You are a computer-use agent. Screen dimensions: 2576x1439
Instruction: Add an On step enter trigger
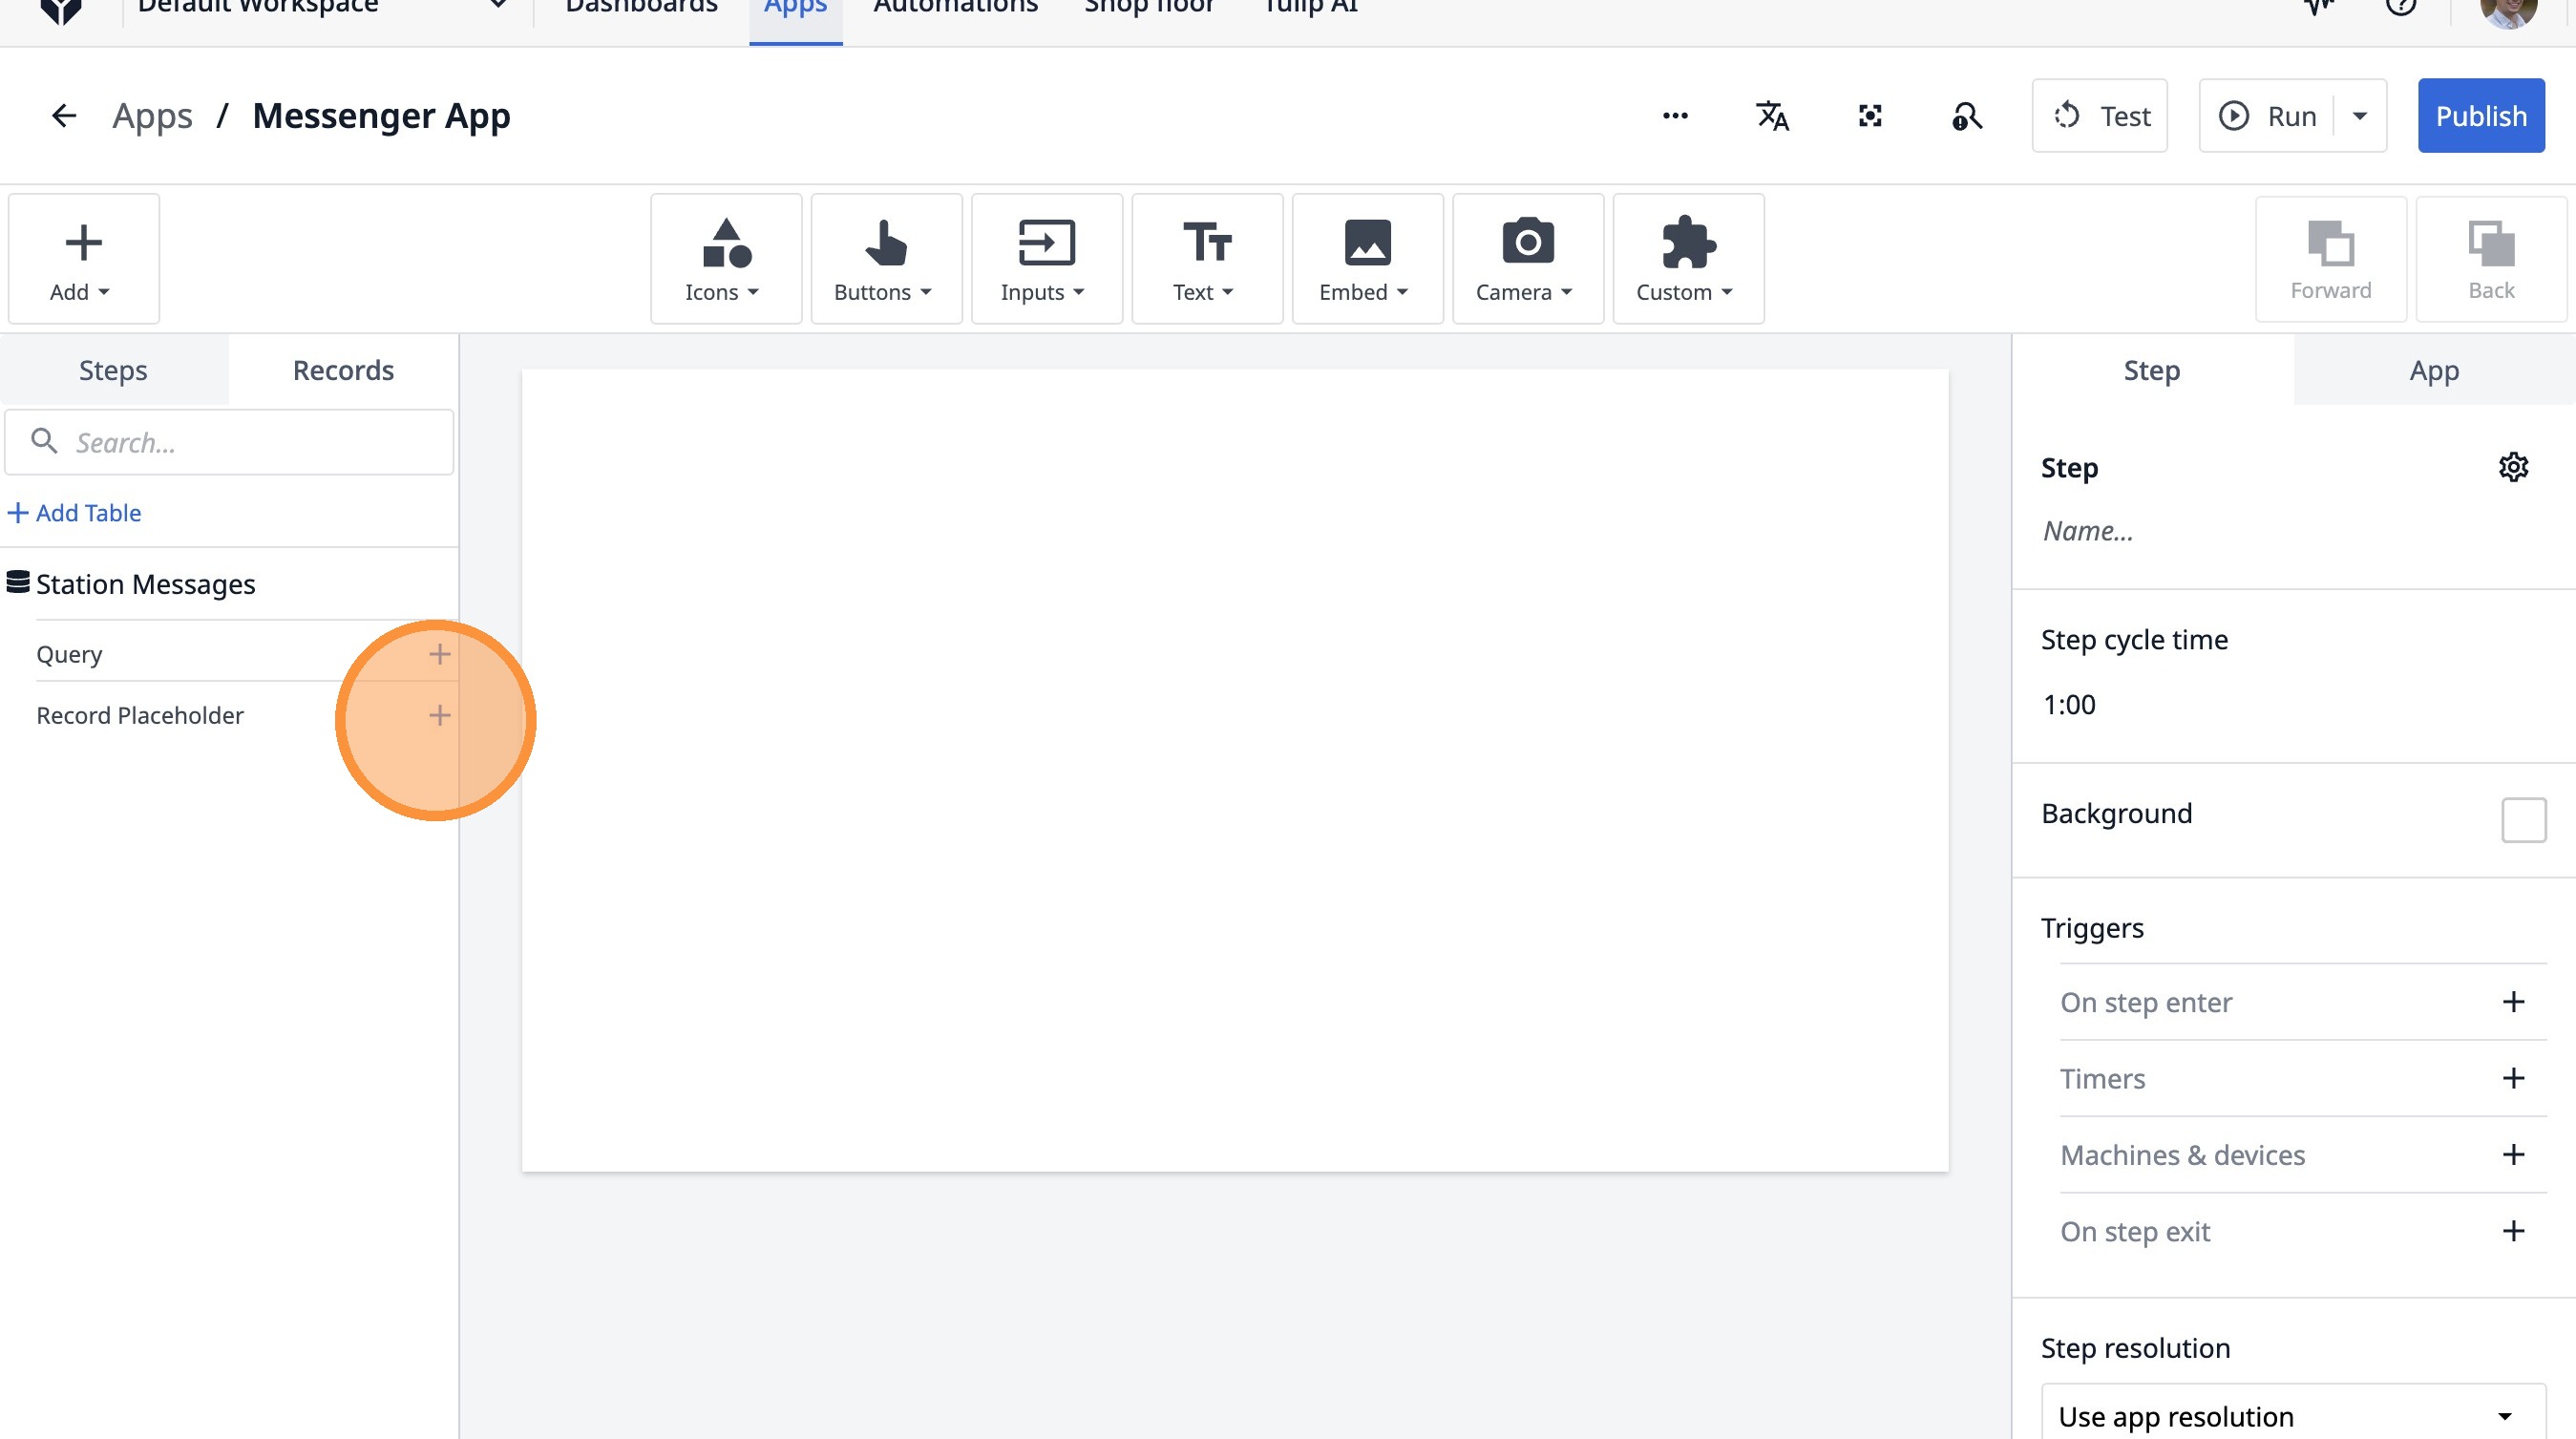pyautogui.click(x=2513, y=1002)
